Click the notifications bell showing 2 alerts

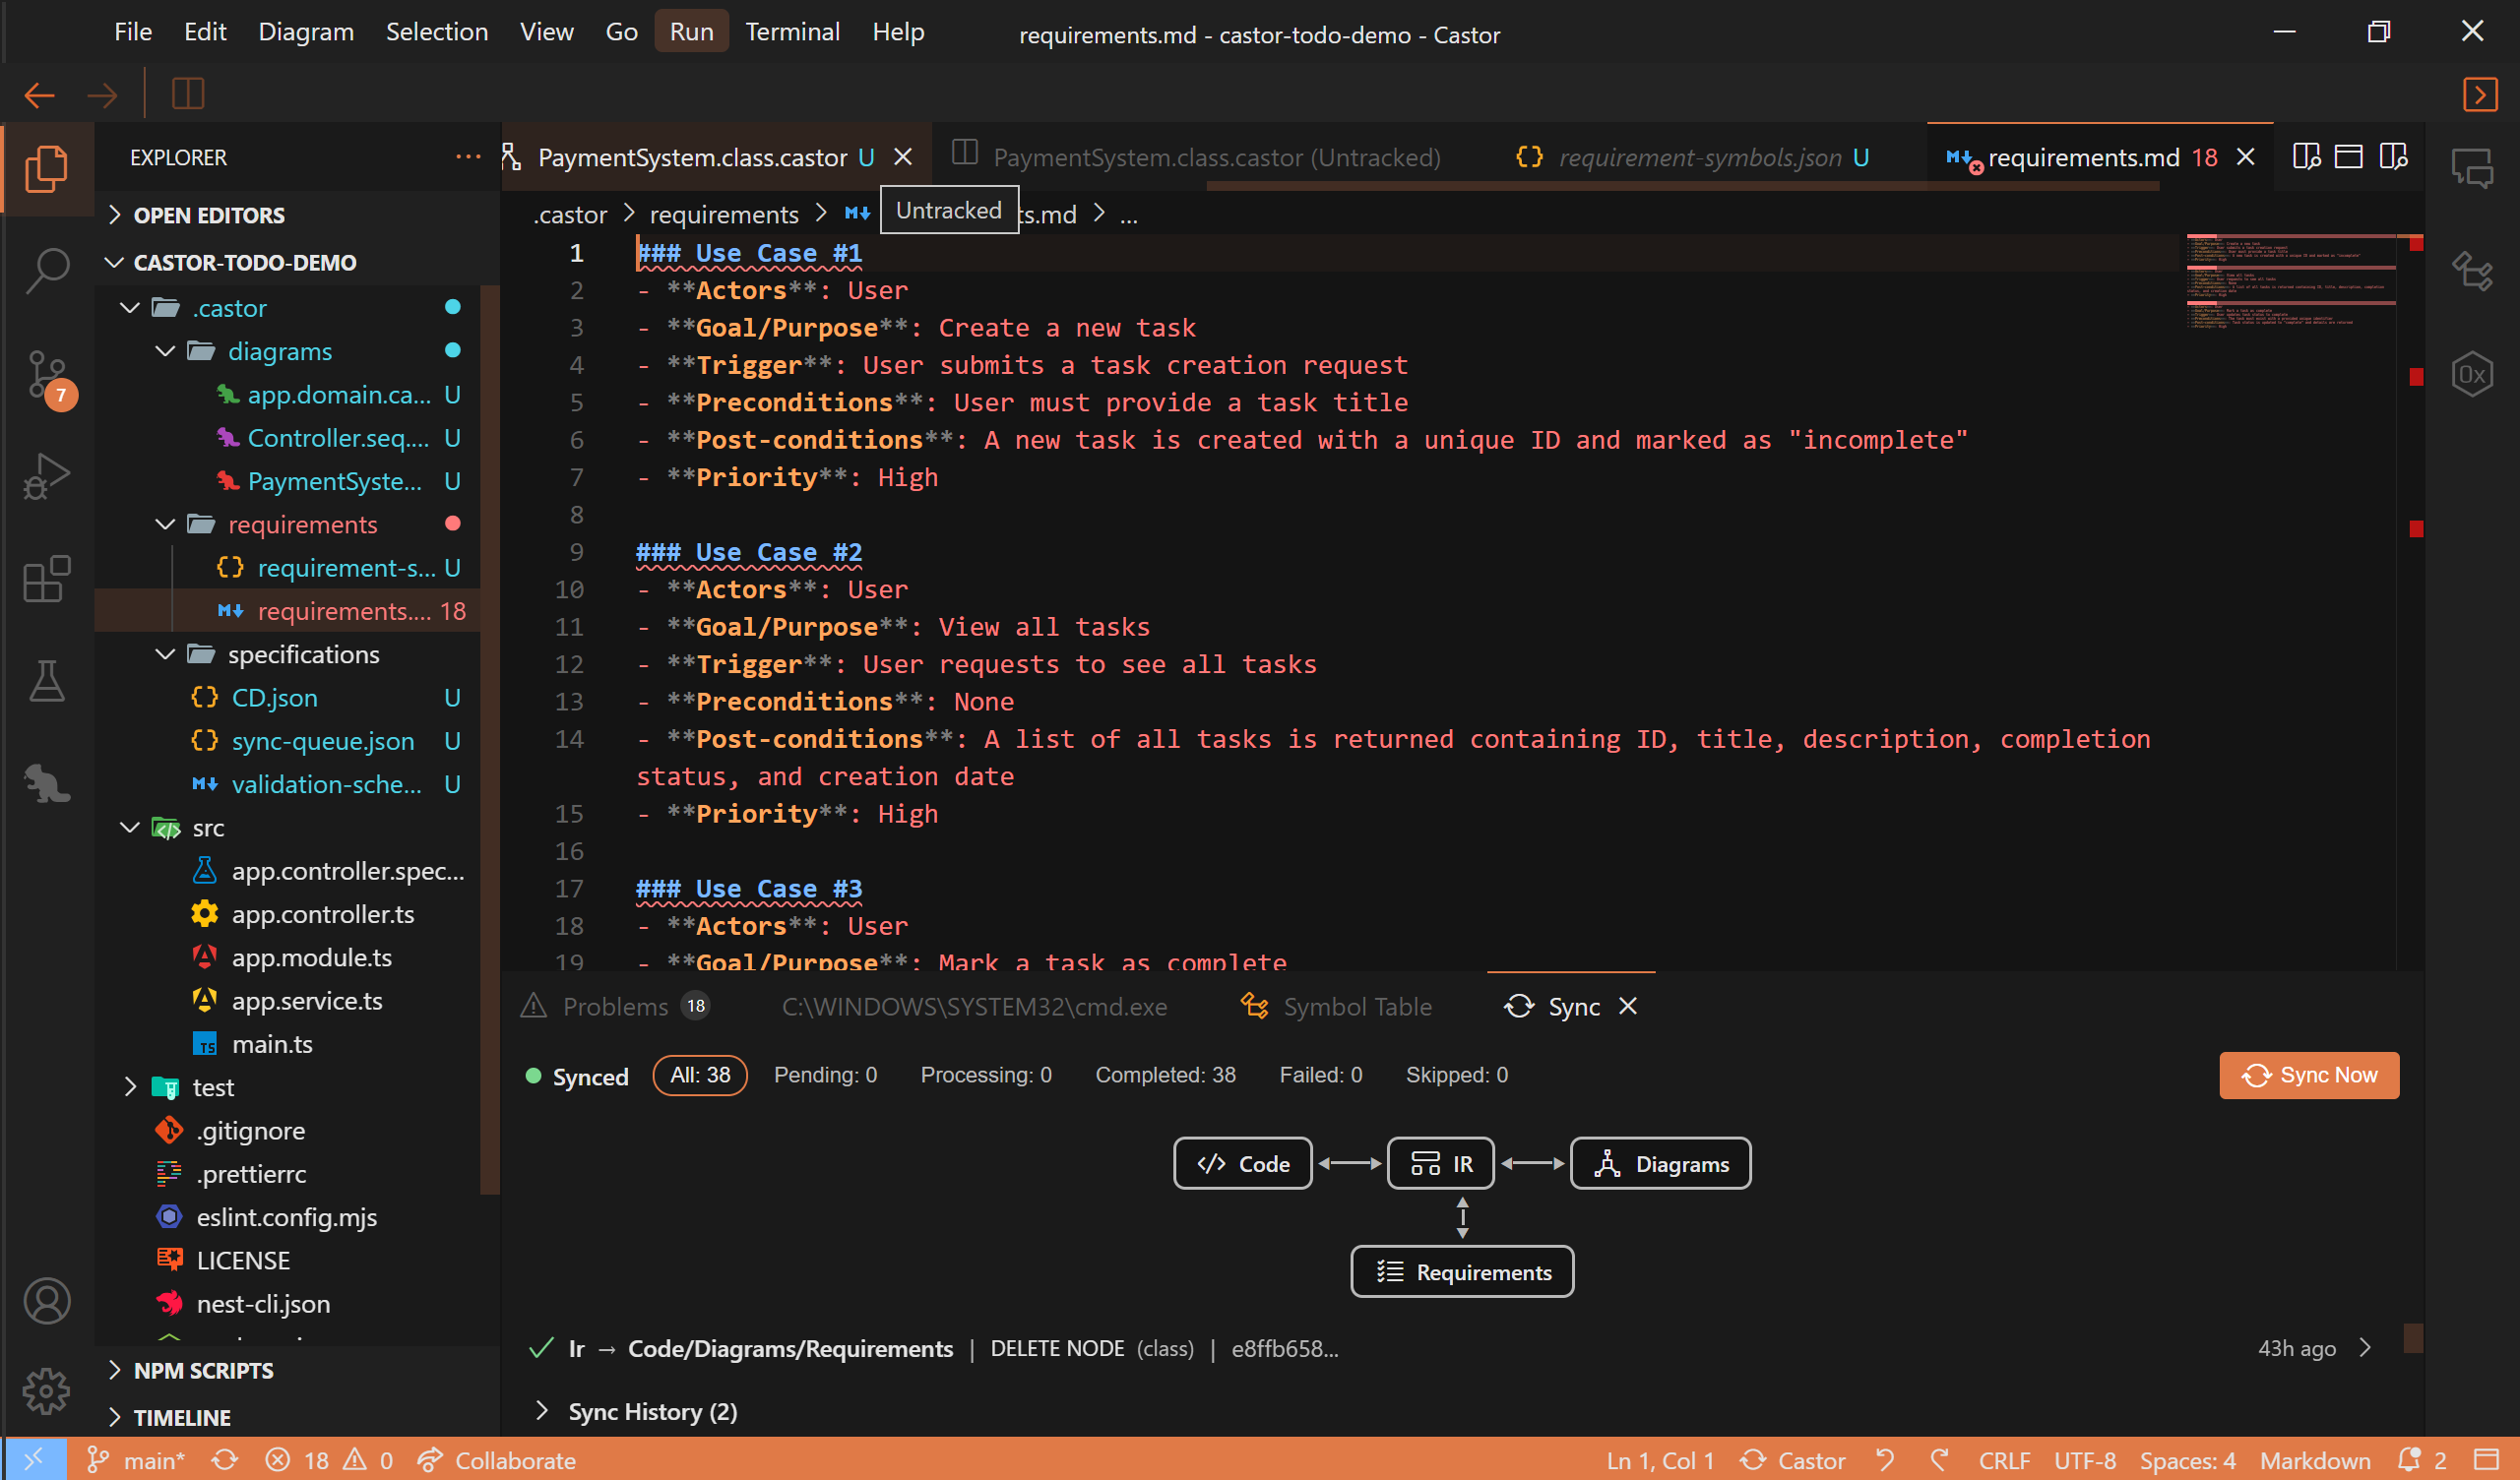pos(2410,1460)
